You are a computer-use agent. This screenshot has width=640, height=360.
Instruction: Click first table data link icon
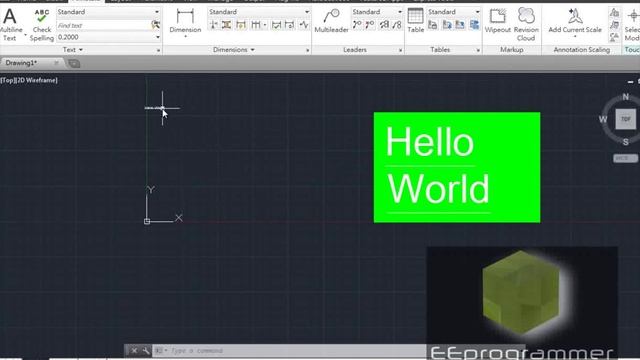point(433,25)
